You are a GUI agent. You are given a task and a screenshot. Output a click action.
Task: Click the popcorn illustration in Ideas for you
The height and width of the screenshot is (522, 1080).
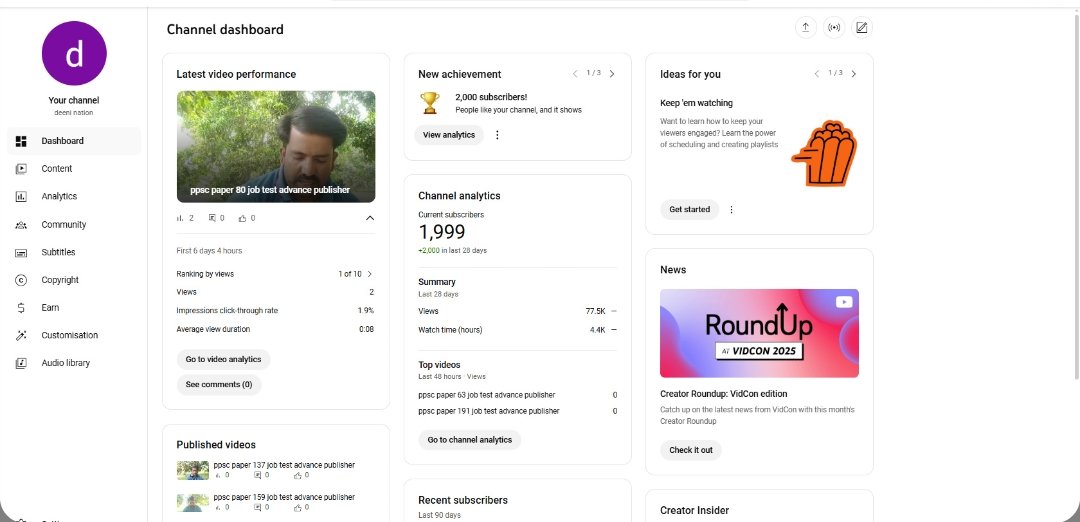click(824, 153)
